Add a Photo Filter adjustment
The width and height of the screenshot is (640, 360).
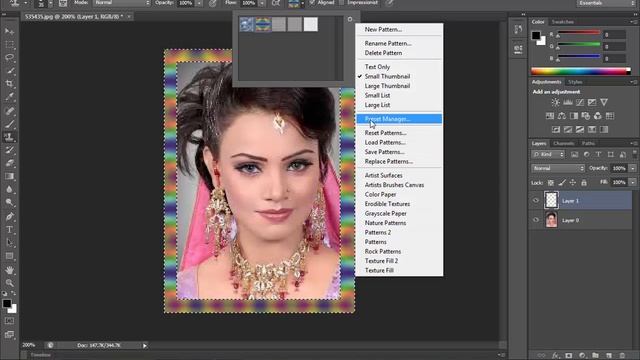(586, 116)
